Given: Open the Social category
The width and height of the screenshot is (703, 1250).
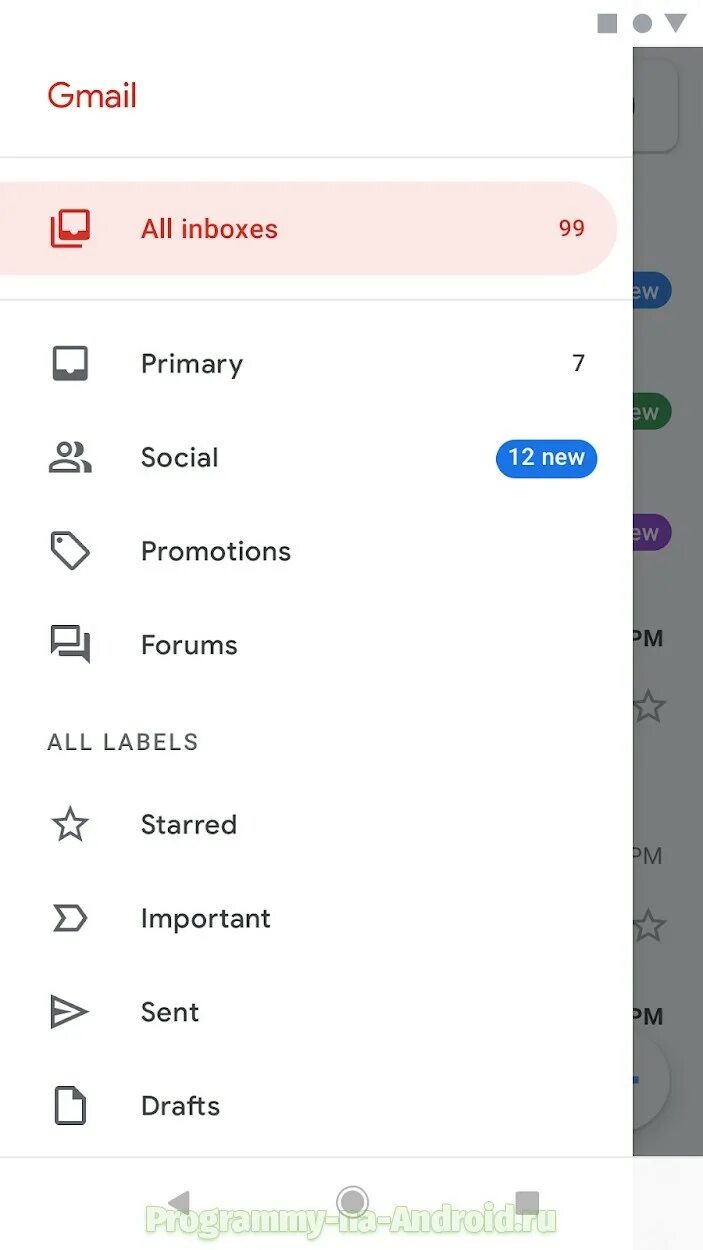Looking at the screenshot, I should click(x=180, y=458).
